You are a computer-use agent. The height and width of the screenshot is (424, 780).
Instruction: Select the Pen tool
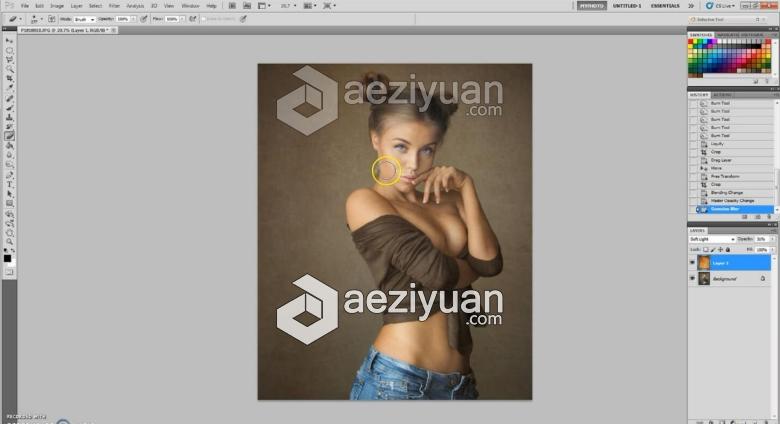click(9, 175)
